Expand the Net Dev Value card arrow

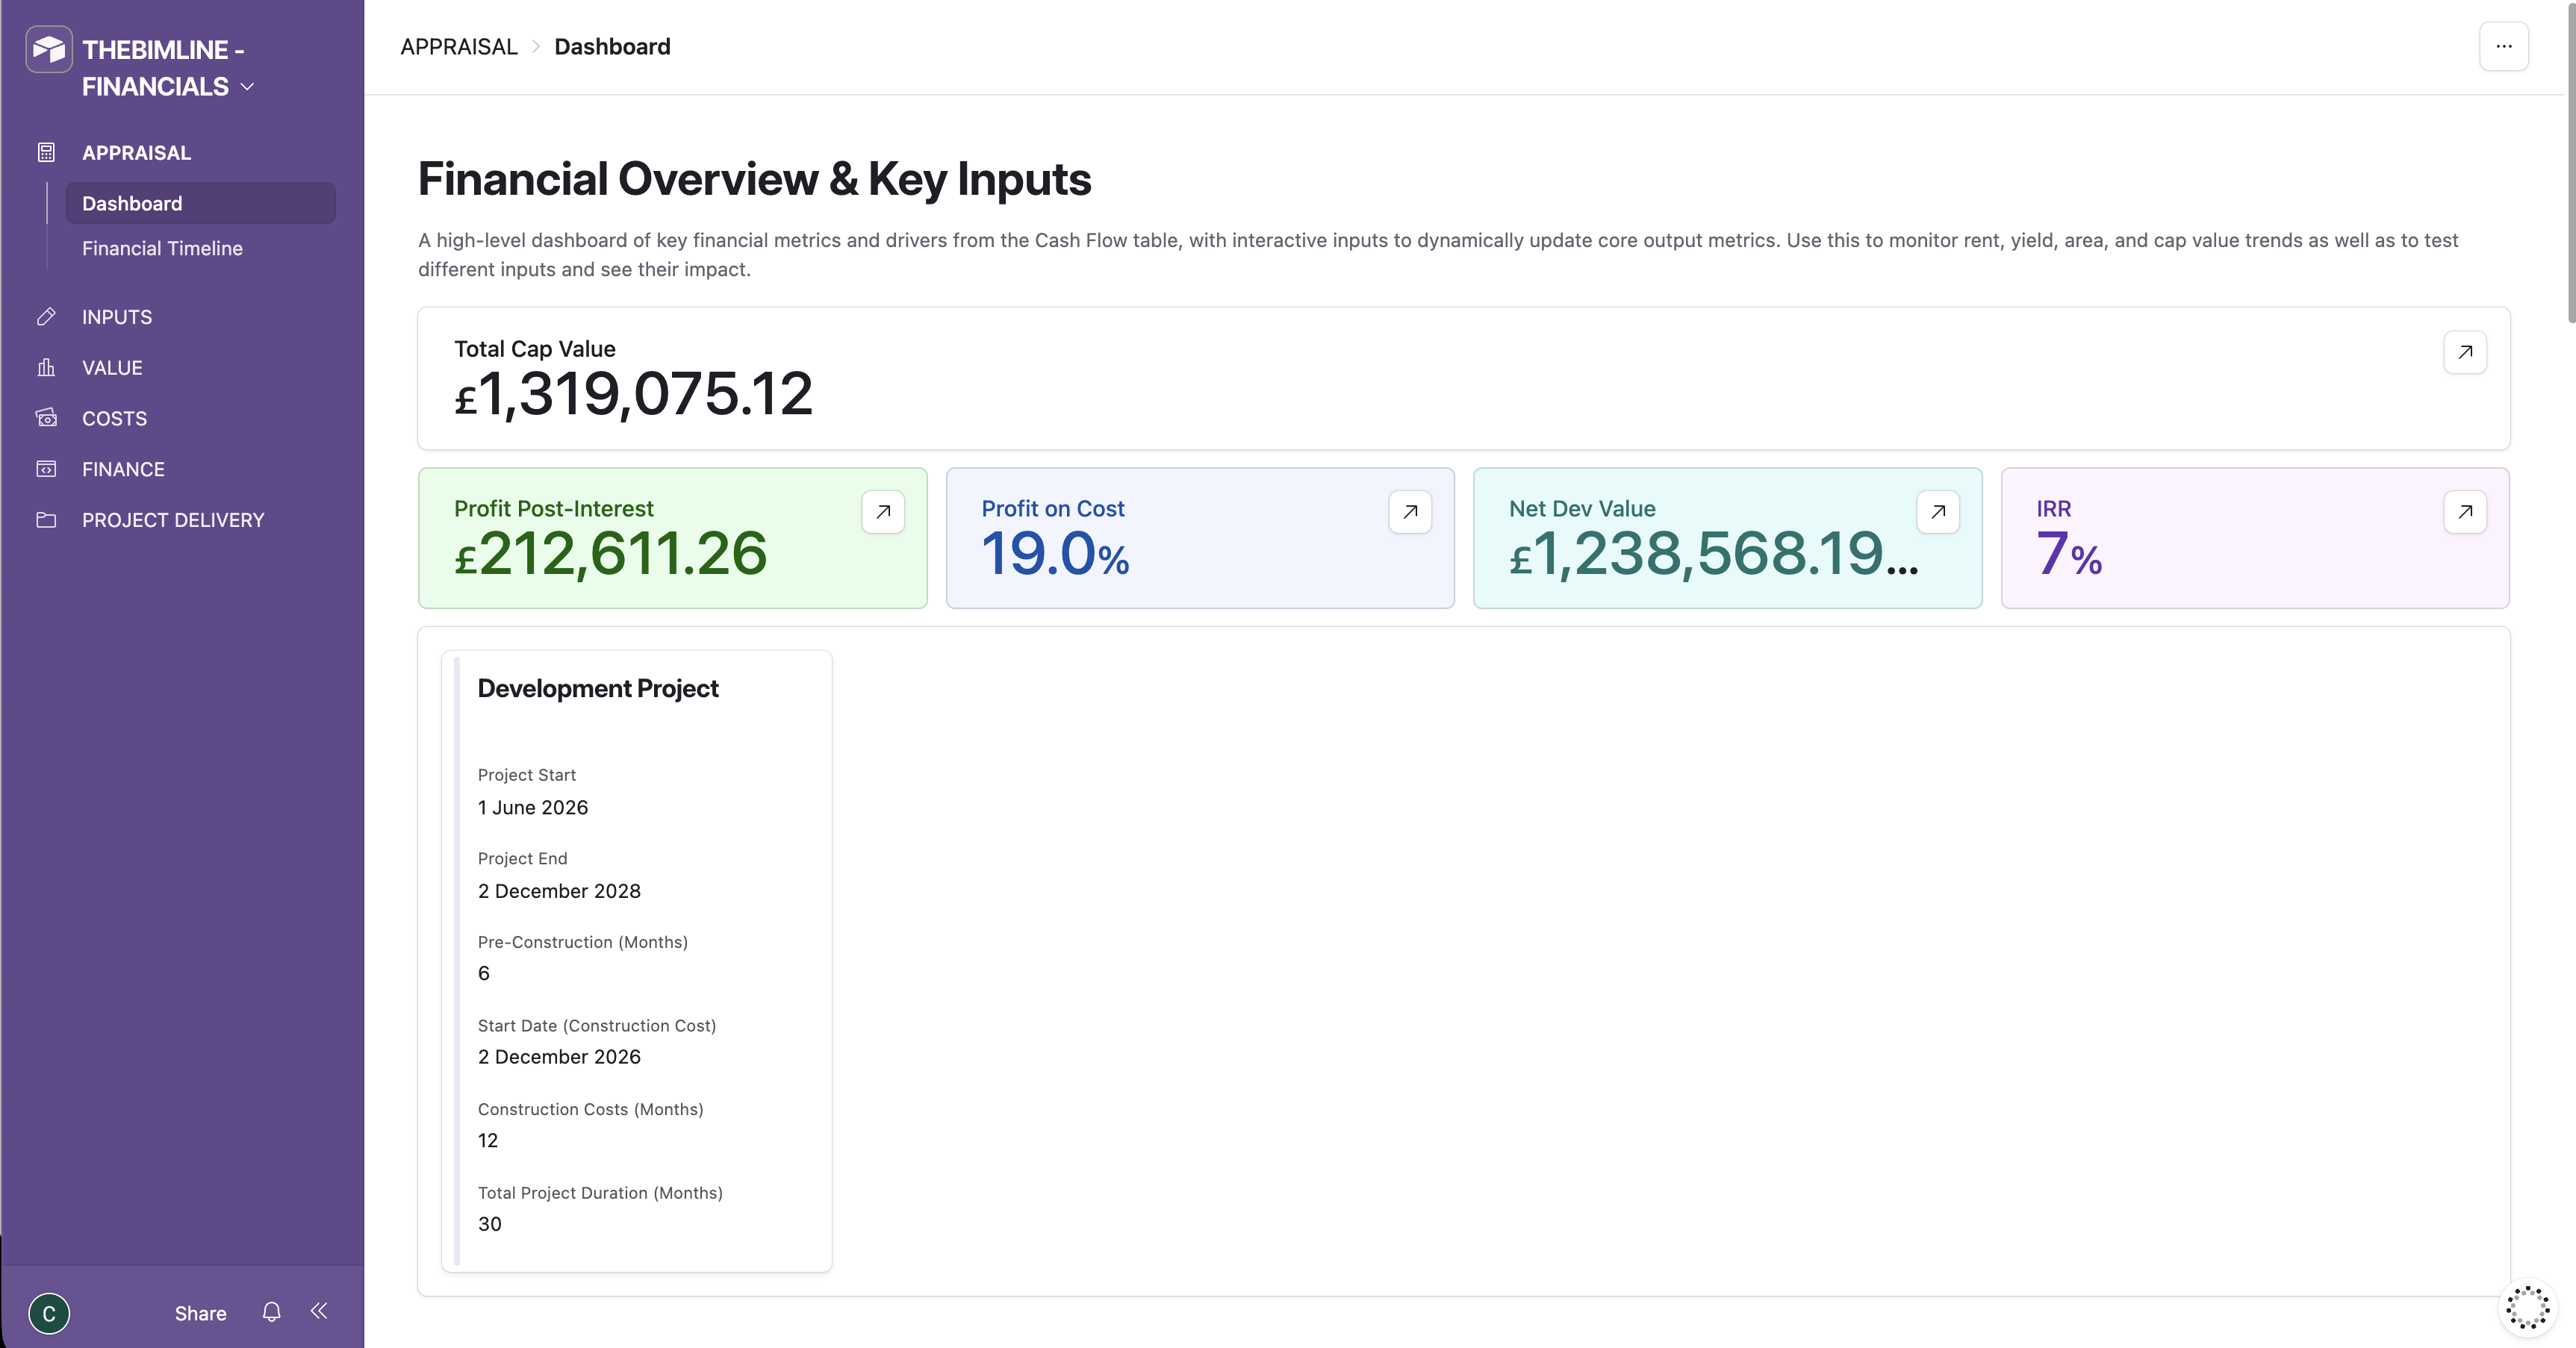pyautogui.click(x=1938, y=512)
